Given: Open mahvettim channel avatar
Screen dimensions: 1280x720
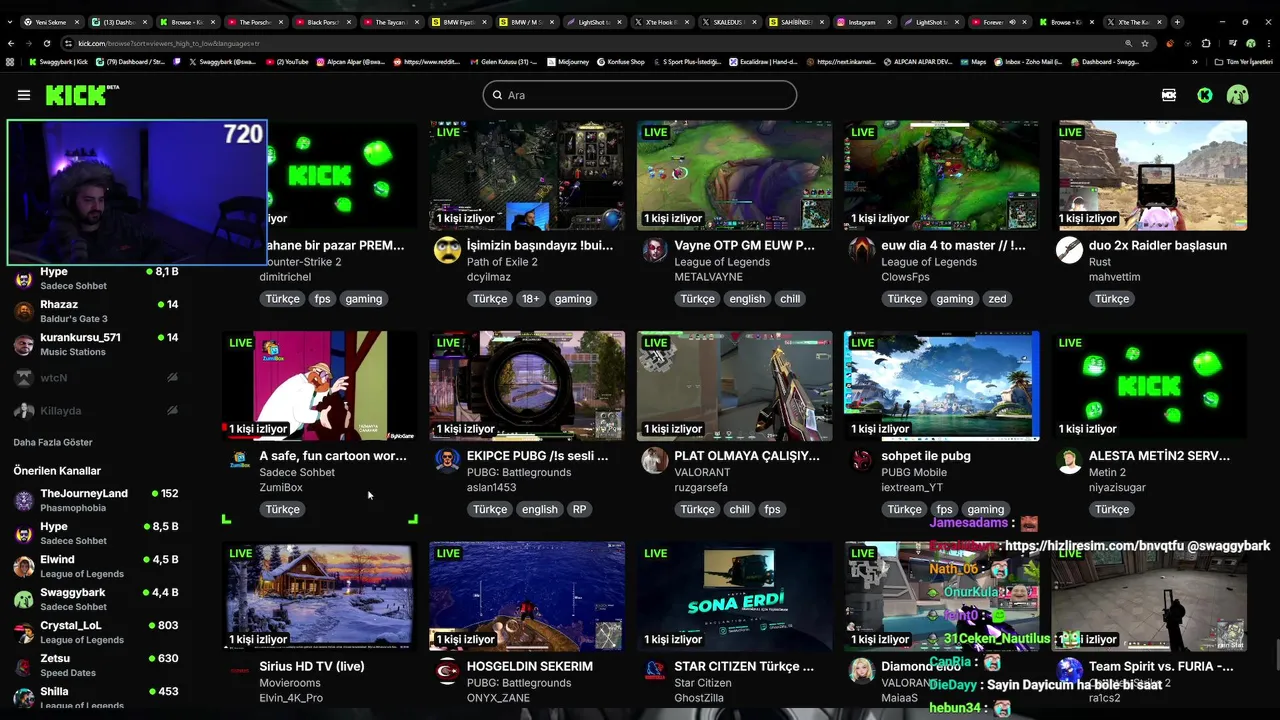Looking at the screenshot, I should click(x=1069, y=250).
